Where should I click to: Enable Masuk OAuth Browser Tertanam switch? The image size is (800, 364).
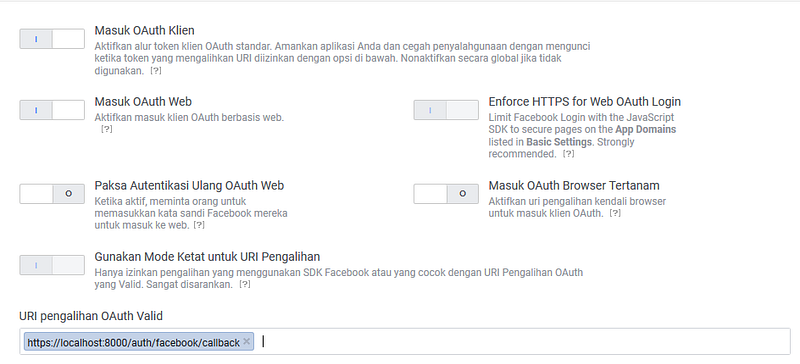click(x=446, y=194)
